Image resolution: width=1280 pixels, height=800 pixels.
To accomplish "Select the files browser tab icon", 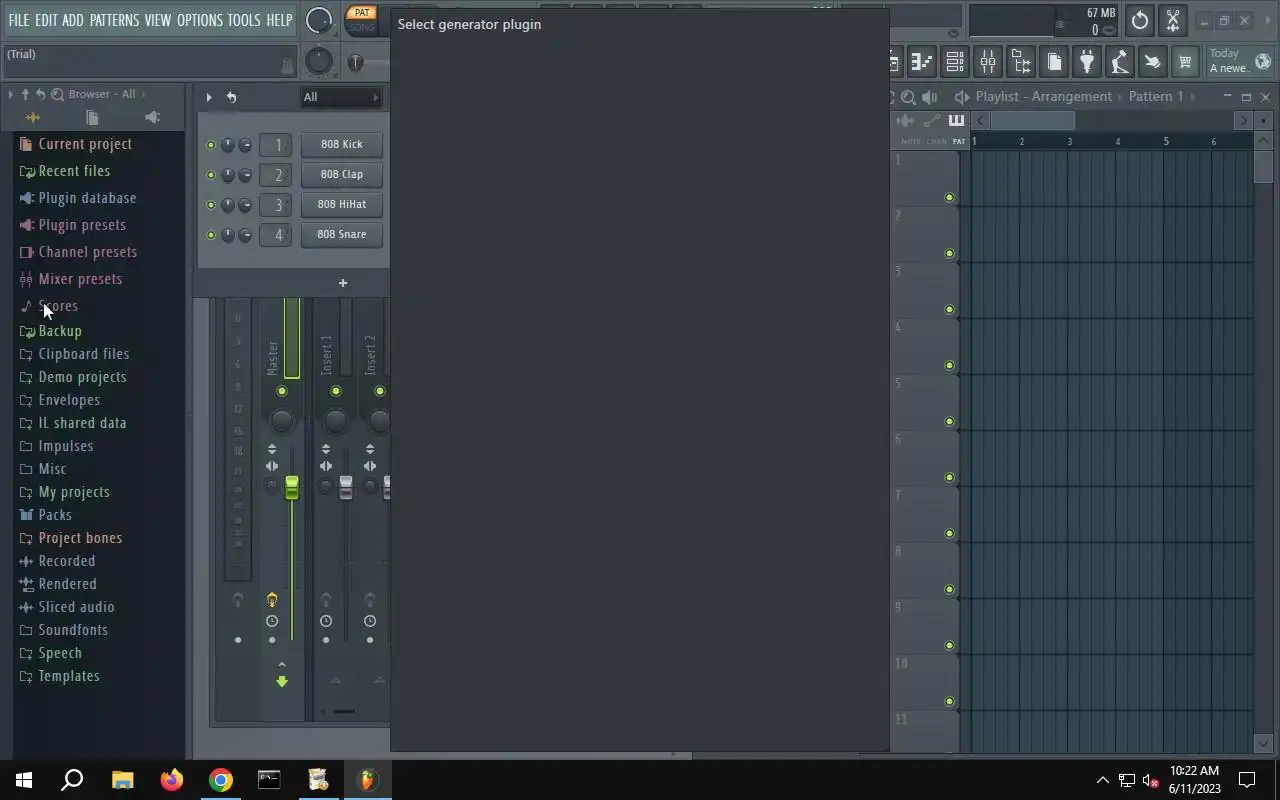I will pyautogui.click(x=92, y=118).
